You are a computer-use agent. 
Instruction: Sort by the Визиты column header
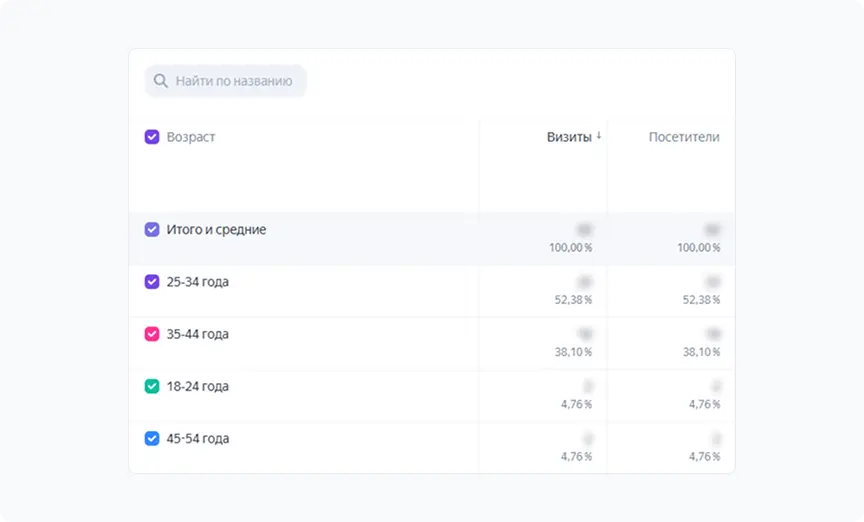(x=568, y=137)
